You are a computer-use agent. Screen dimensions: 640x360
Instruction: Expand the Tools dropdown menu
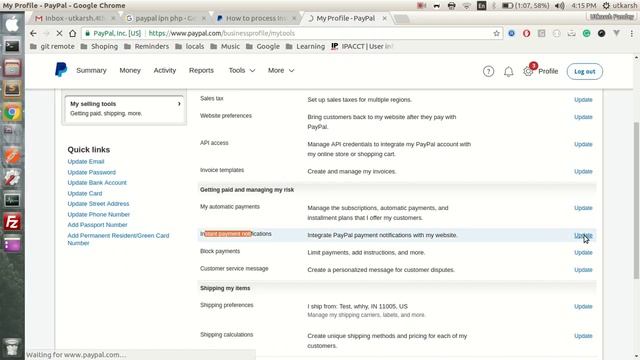tap(242, 70)
